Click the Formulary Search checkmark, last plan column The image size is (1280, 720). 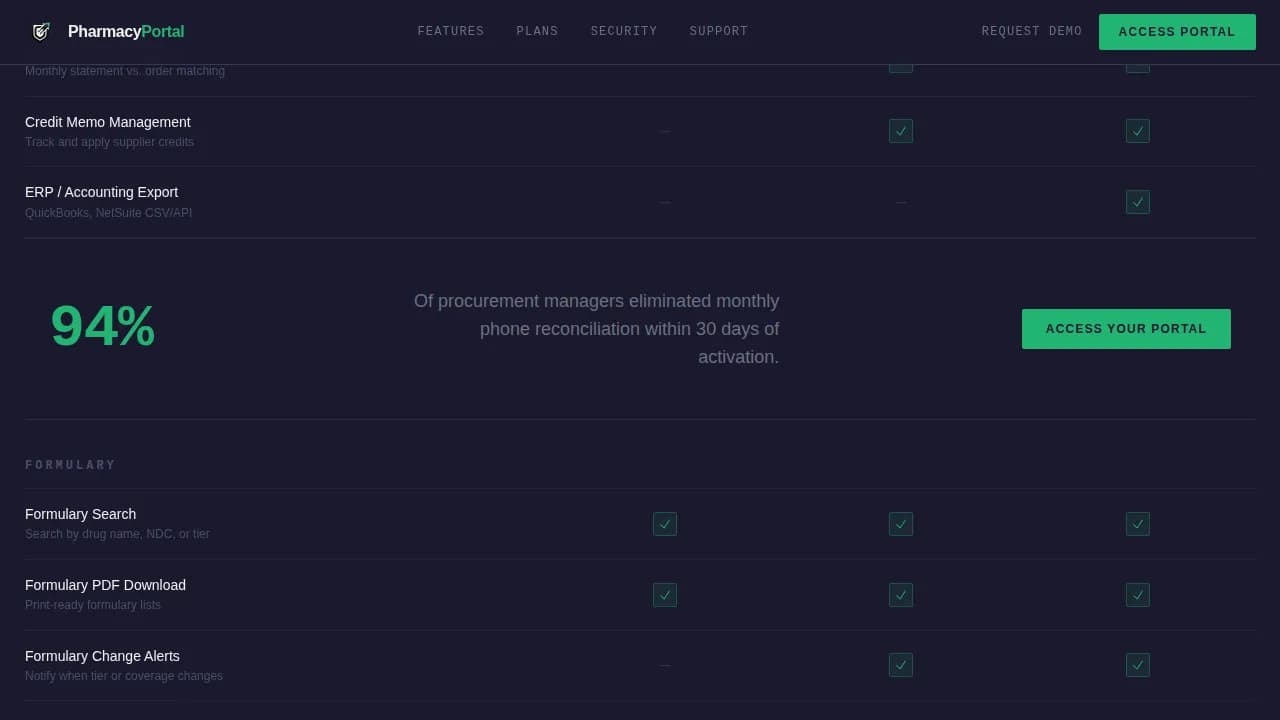click(1137, 523)
